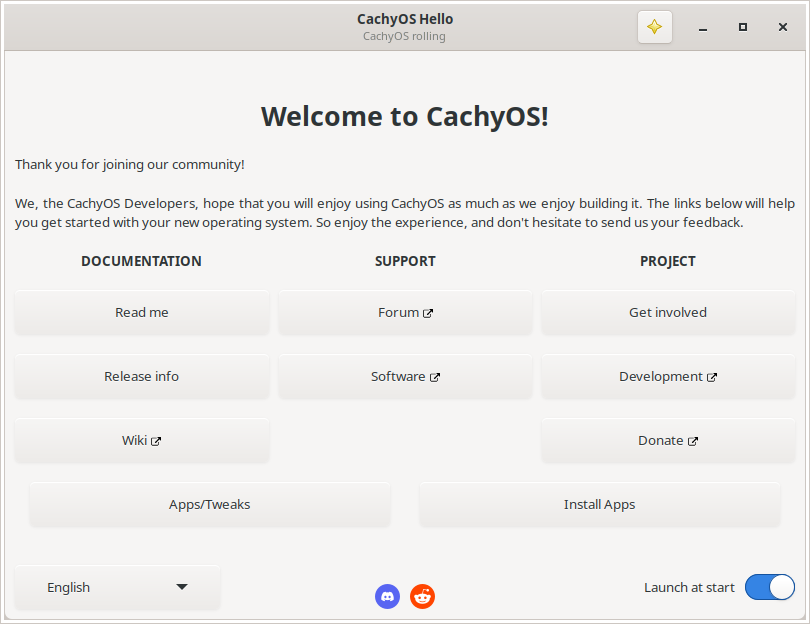Click the language dropdown arrow

tap(181, 587)
